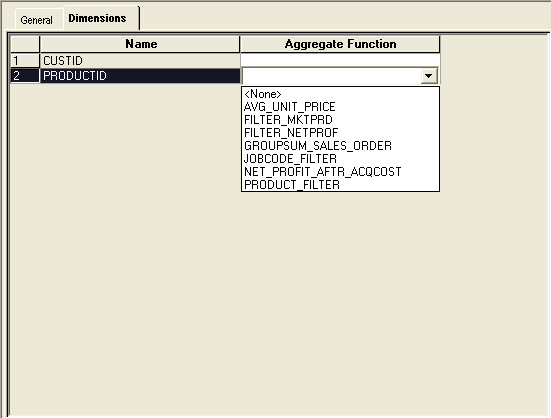551x418 pixels.
Task: Choose NET_PROFIT_AFTR_ACQCOST option
Action: (x=340, y=172)
